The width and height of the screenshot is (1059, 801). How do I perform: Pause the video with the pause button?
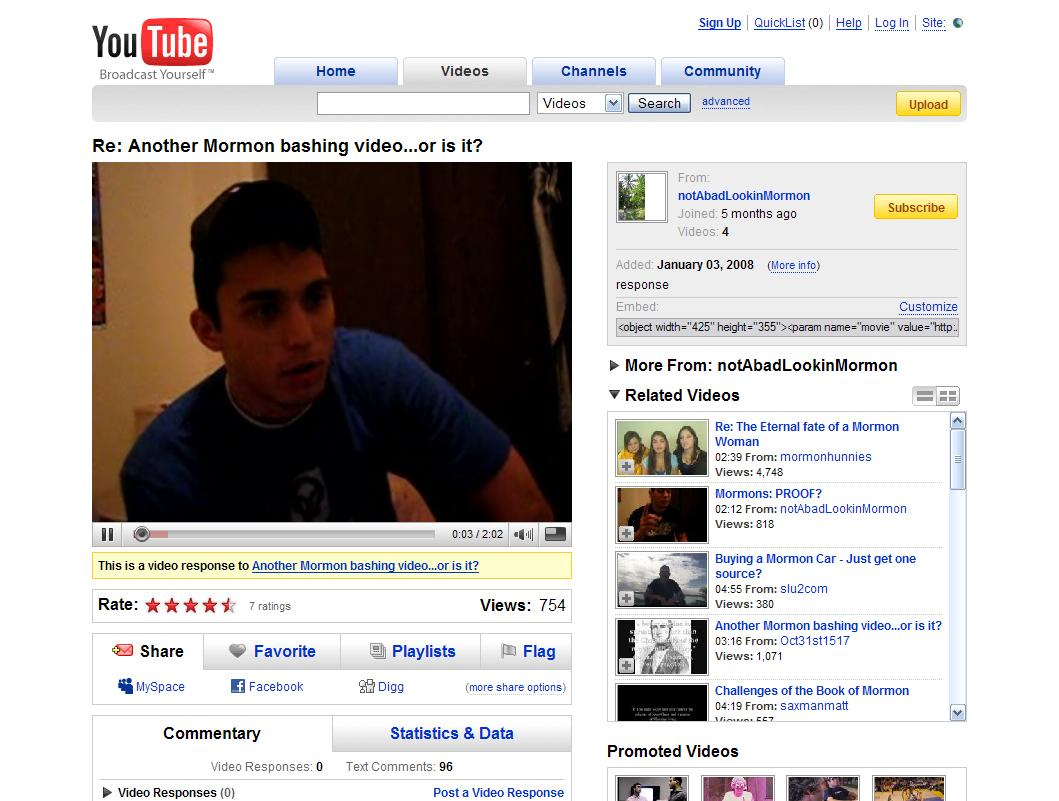(107, 534)
